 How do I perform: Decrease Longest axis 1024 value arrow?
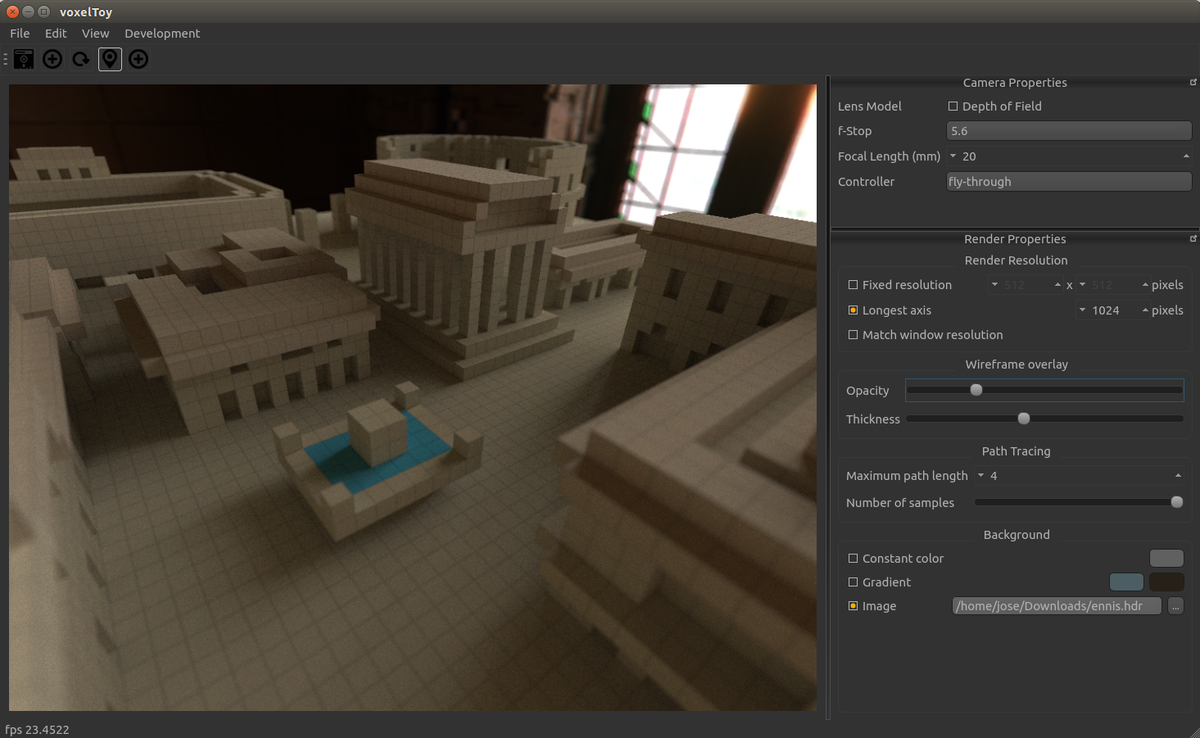(x=1083, y=310)
